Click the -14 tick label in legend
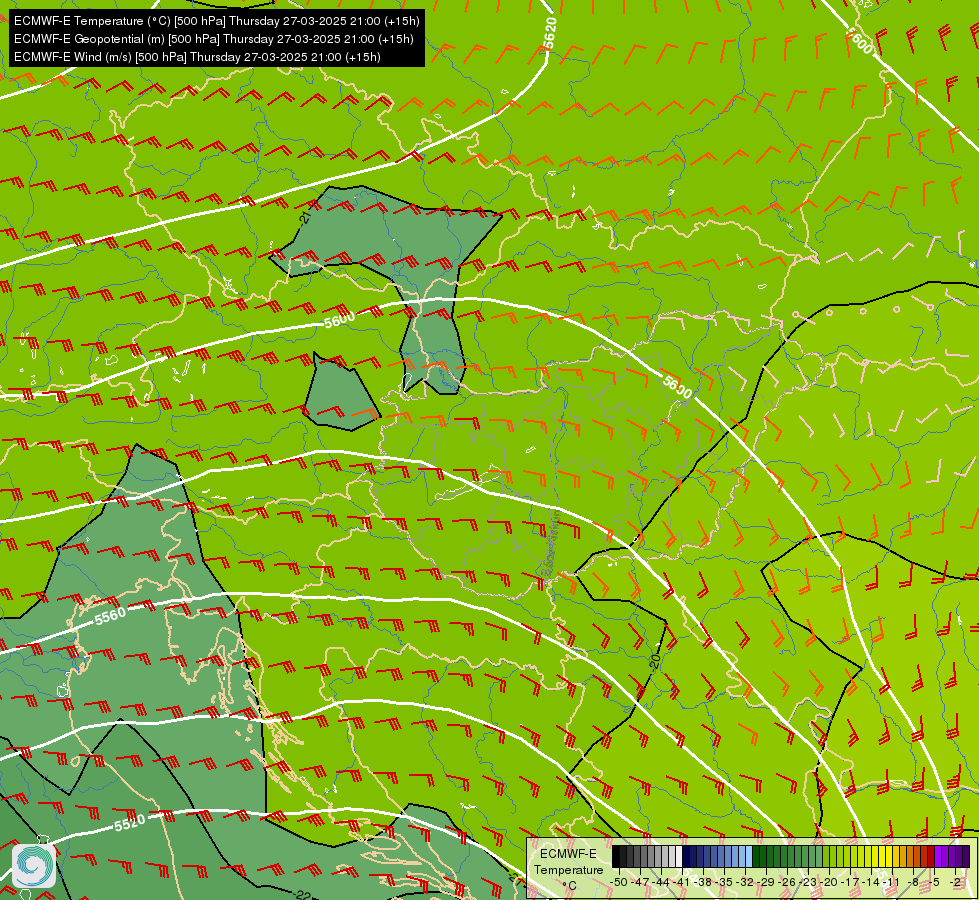Image resolution: width=979 pixels, height=900 pixels. click(x=871, y=882)
